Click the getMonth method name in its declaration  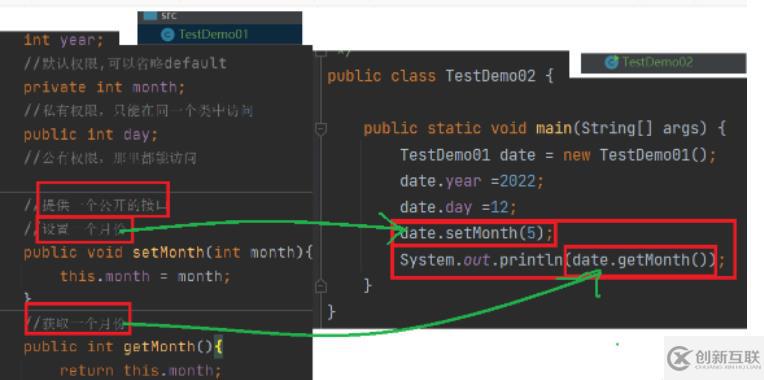click(x=159, y=347)
